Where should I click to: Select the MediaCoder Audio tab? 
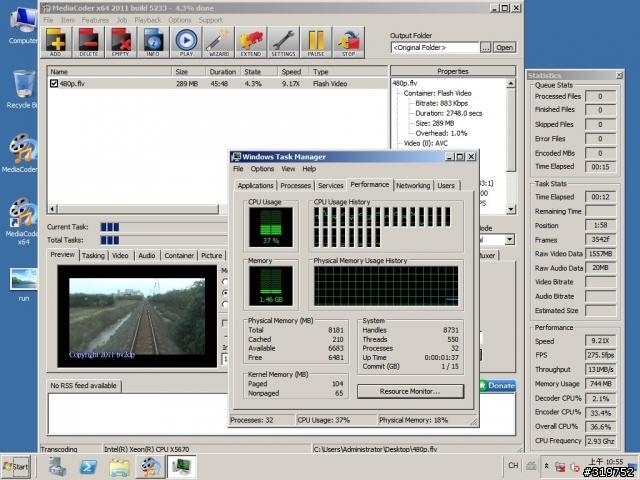coord(147,256)
